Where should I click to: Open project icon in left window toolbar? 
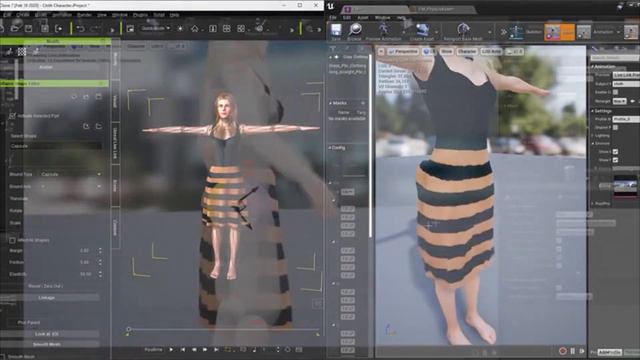point(15,29)
